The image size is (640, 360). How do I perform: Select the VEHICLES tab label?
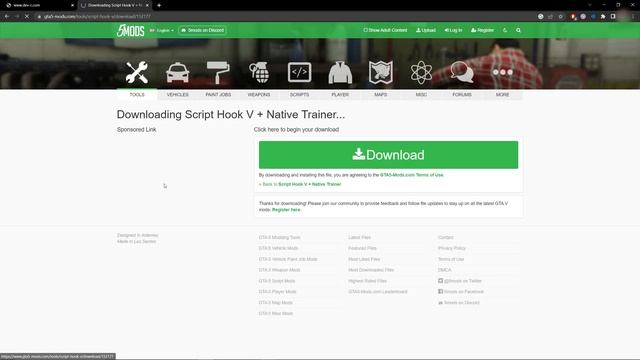[x=178, y=95]
